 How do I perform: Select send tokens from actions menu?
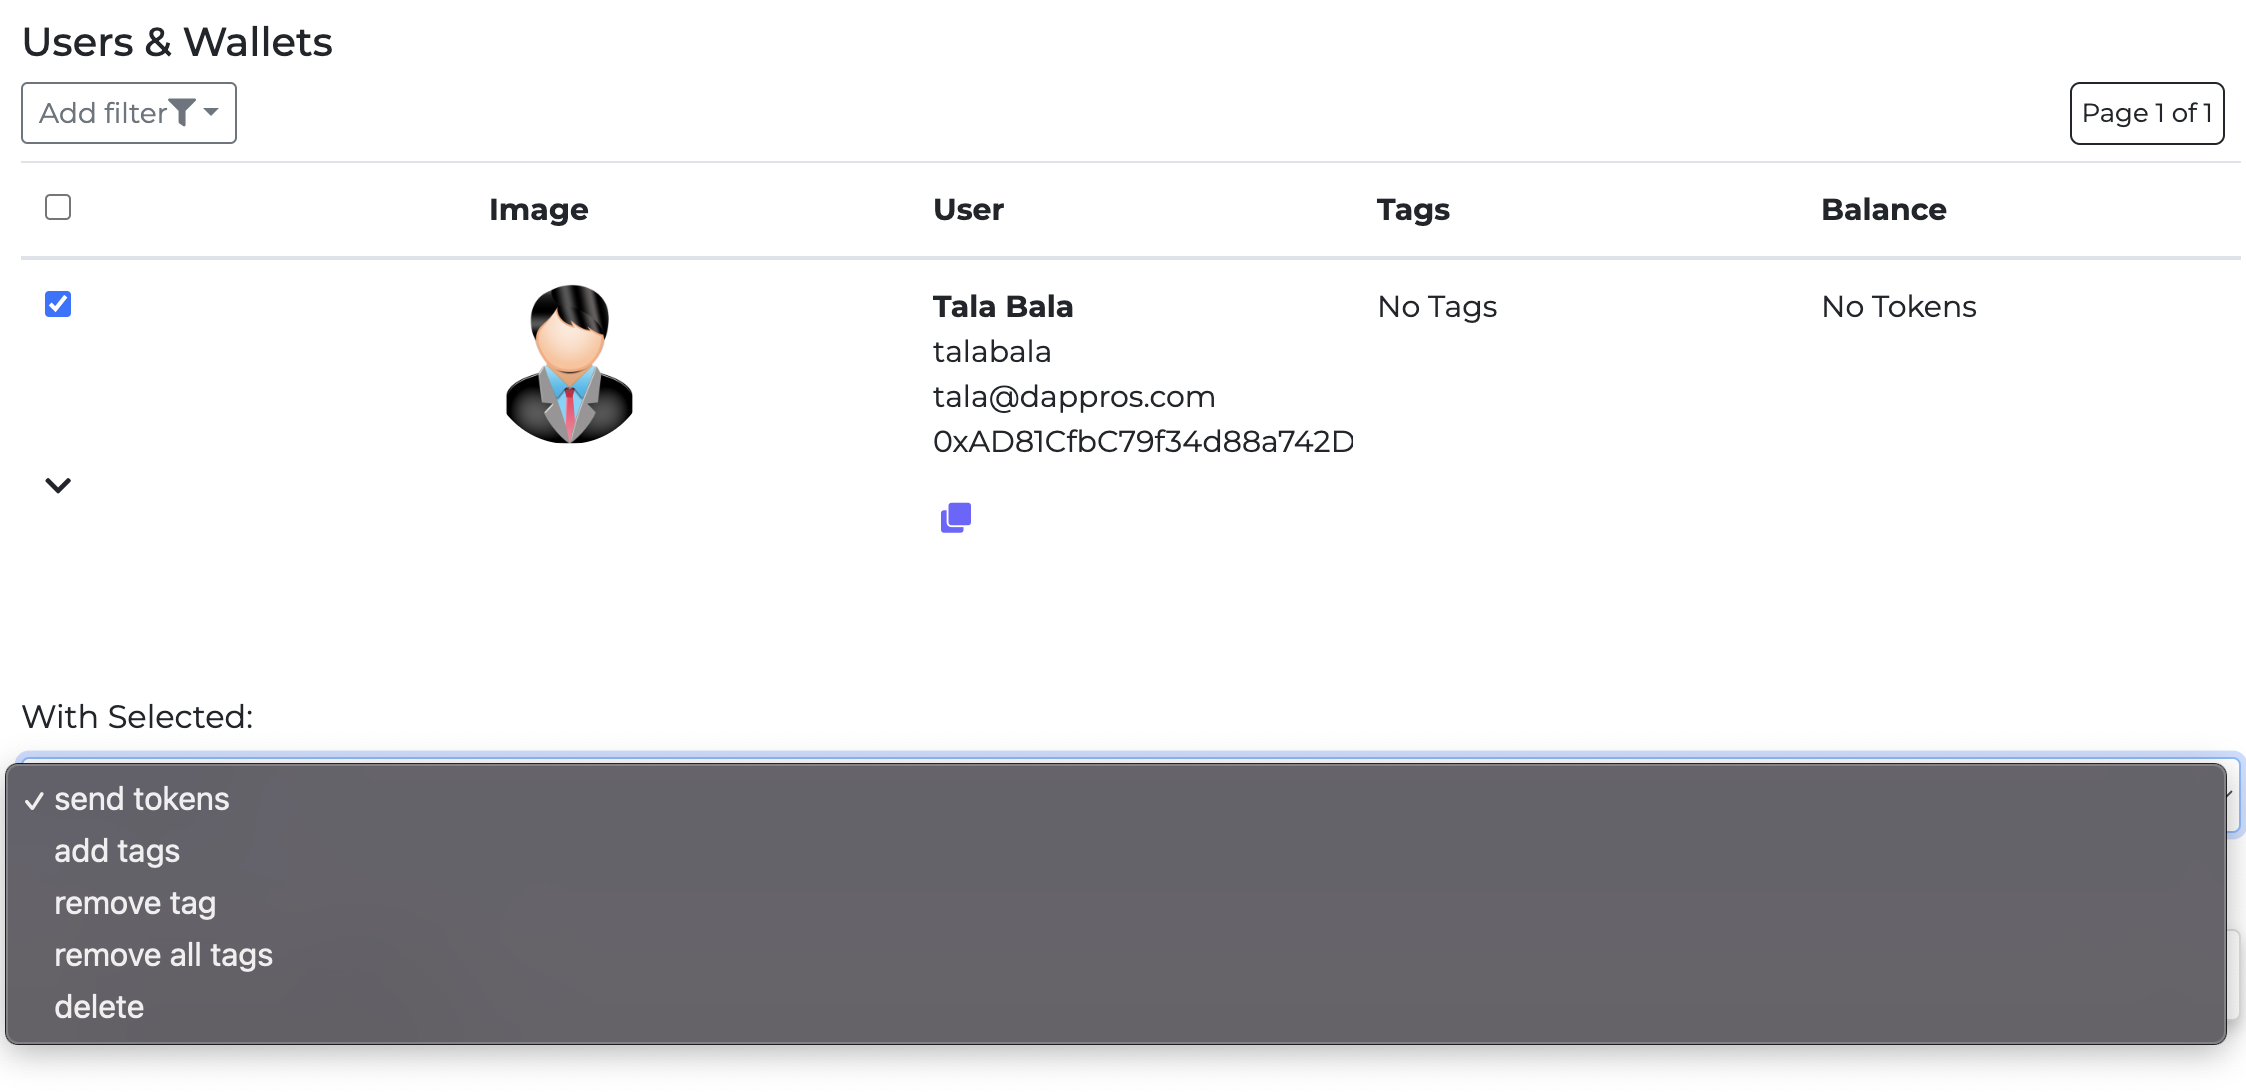click(x=143, y=798)
